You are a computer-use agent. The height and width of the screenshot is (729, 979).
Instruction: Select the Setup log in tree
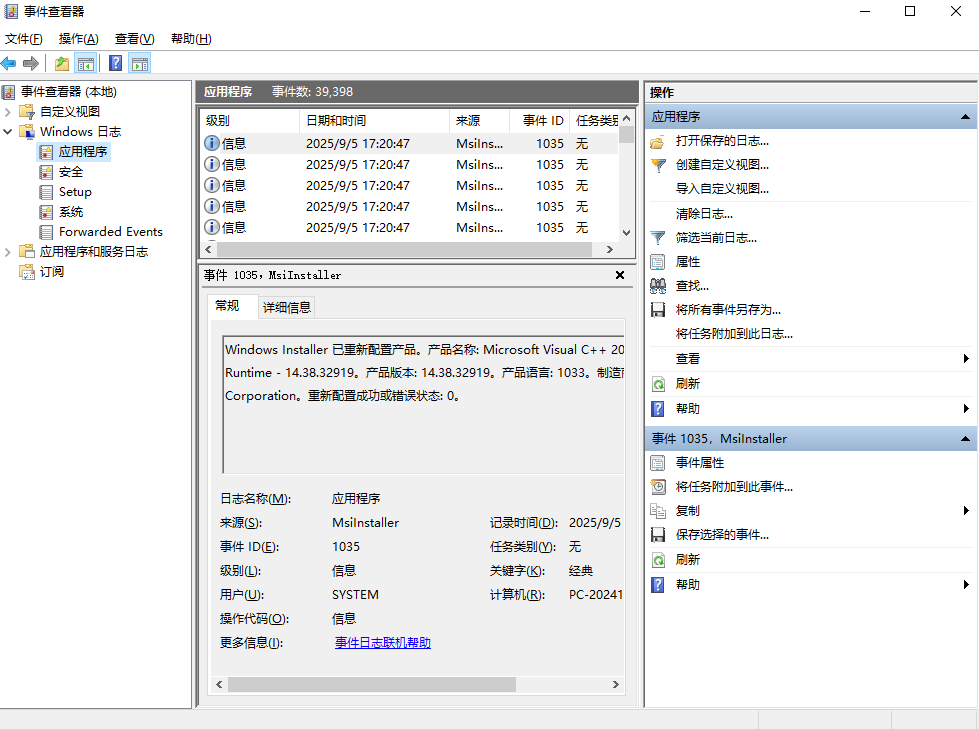pyautogui.click(x=75, y=192)
